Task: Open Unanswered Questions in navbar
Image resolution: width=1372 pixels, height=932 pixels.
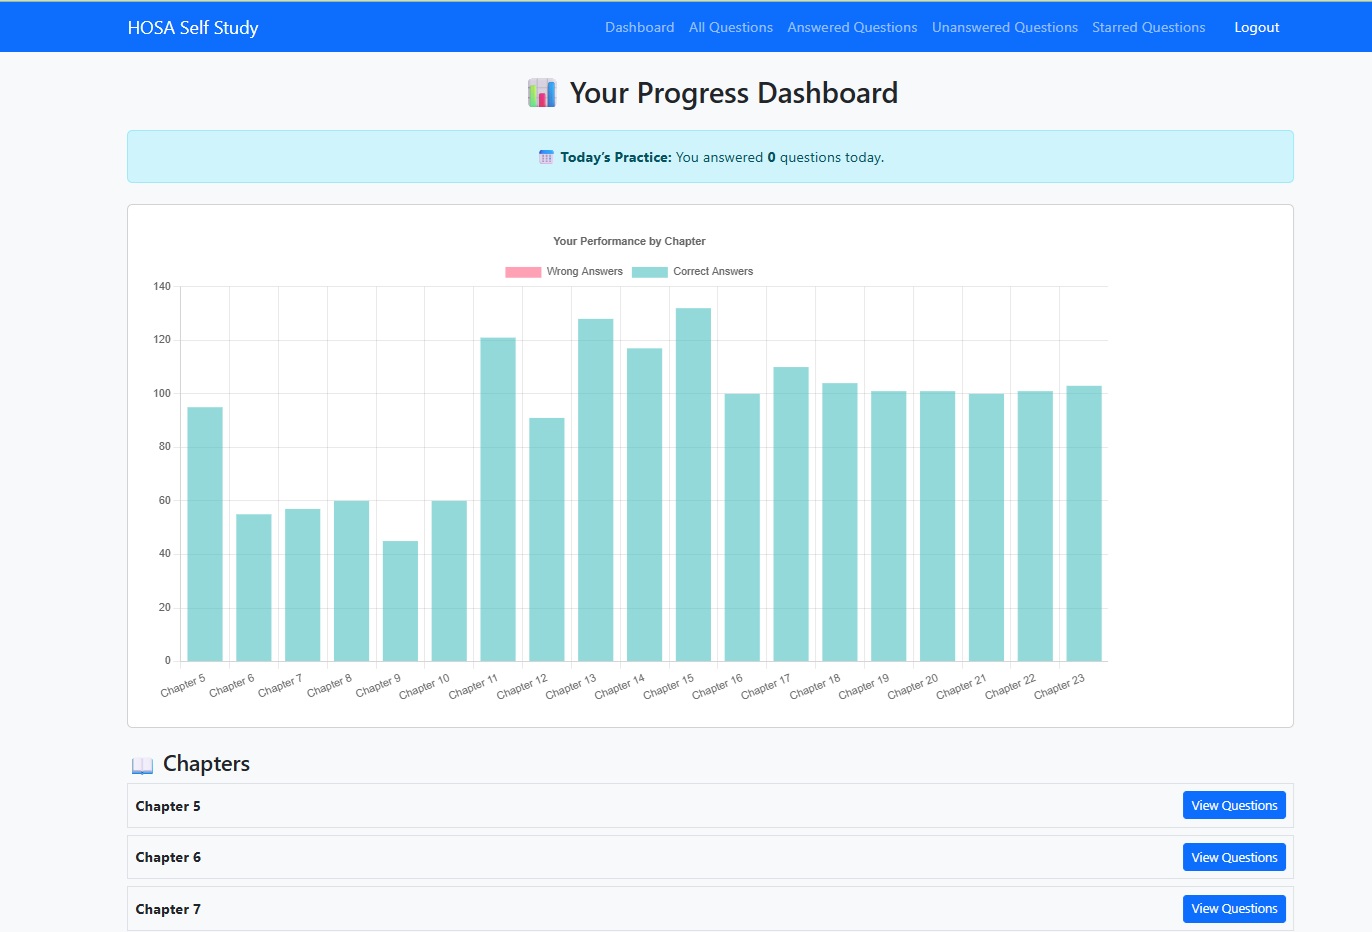Action: tap(1004, 28)
